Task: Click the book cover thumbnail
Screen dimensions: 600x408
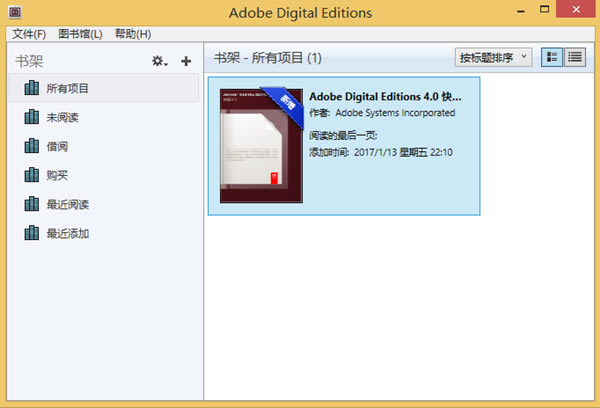Action: point(261,145)
